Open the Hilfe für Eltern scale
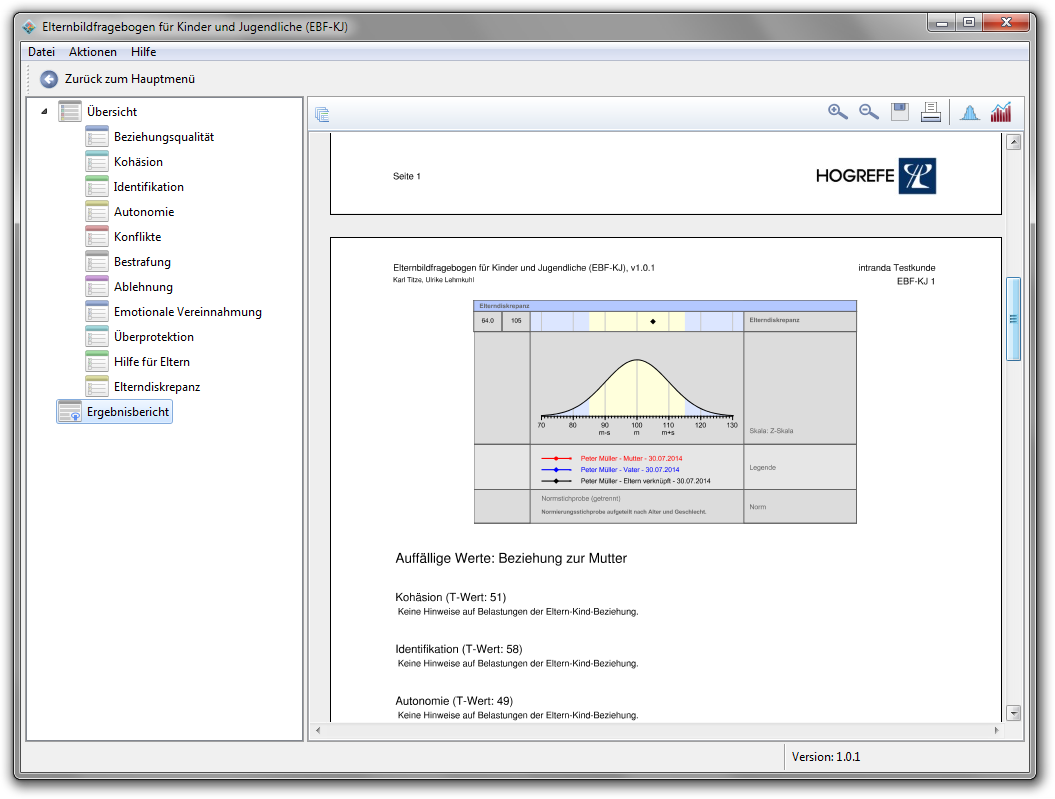Viewport: 1055px width, 799px height. pyautogui.click(x=151, y=362)
